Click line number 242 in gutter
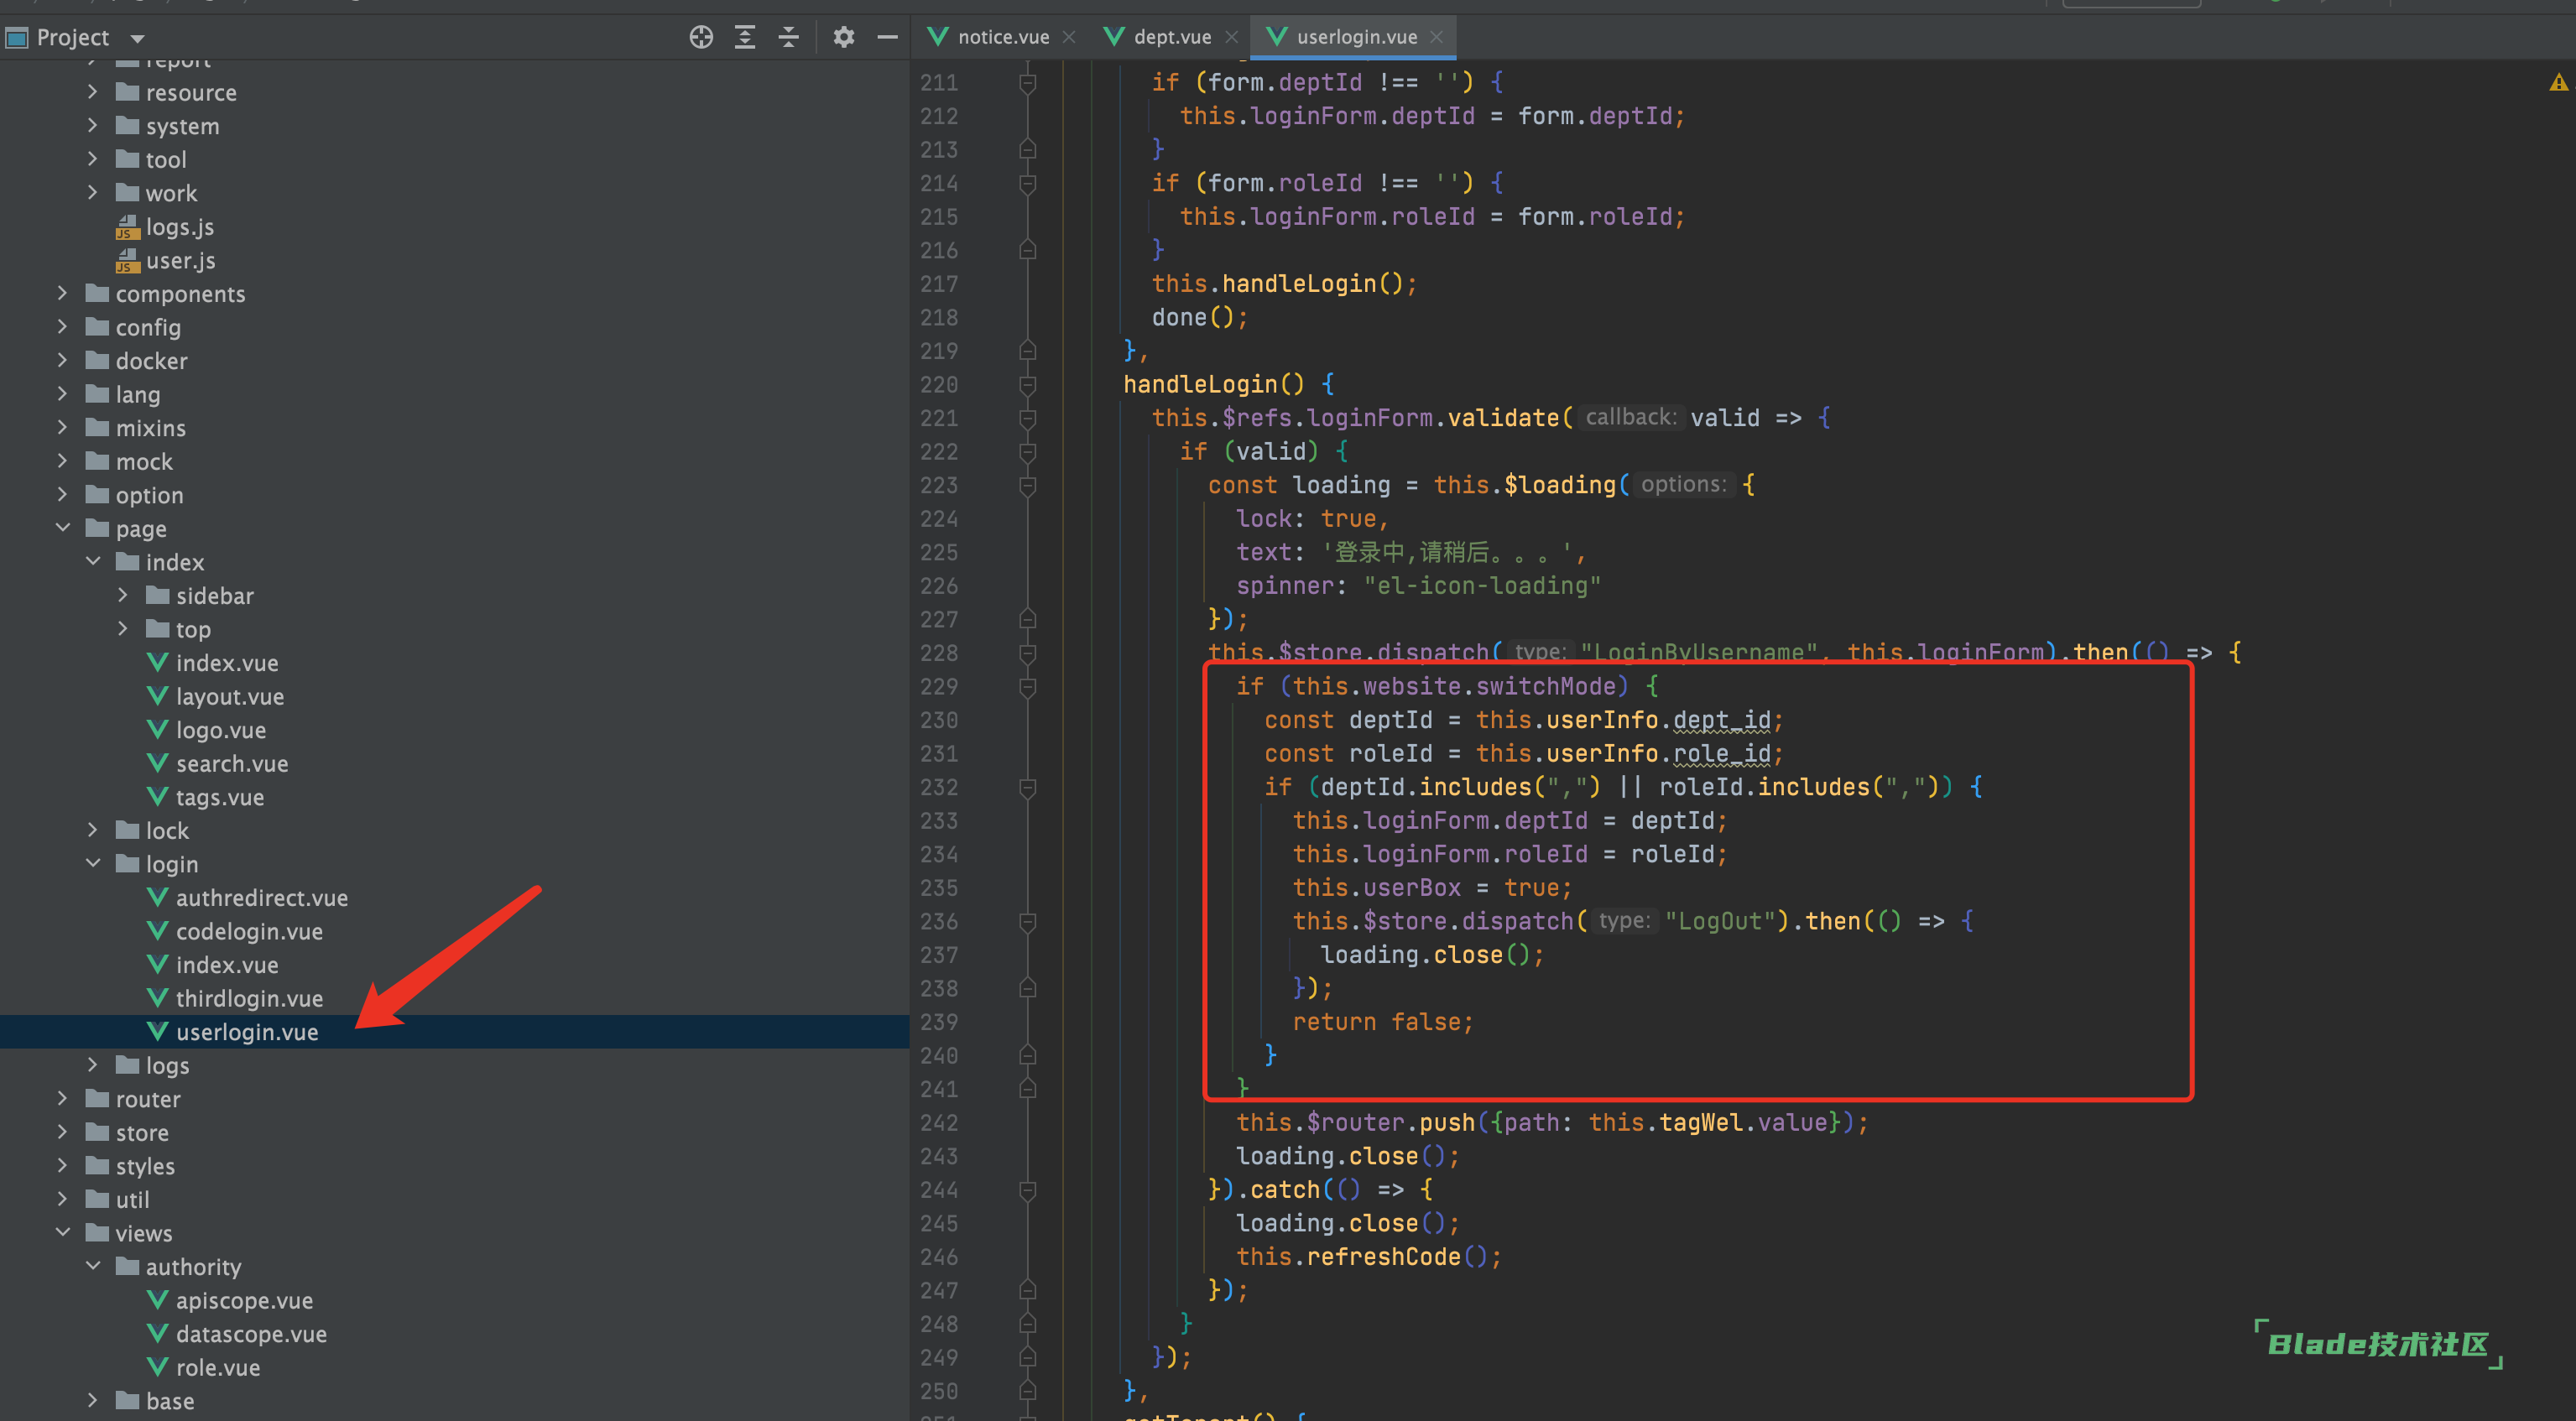Image resolution: width=2576 pixels, height=1421 pixels. [939, 1123]
